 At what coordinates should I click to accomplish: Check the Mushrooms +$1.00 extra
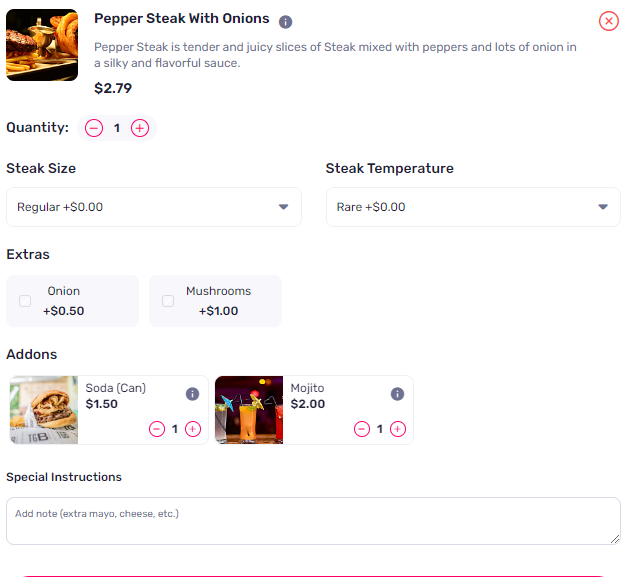168,301
